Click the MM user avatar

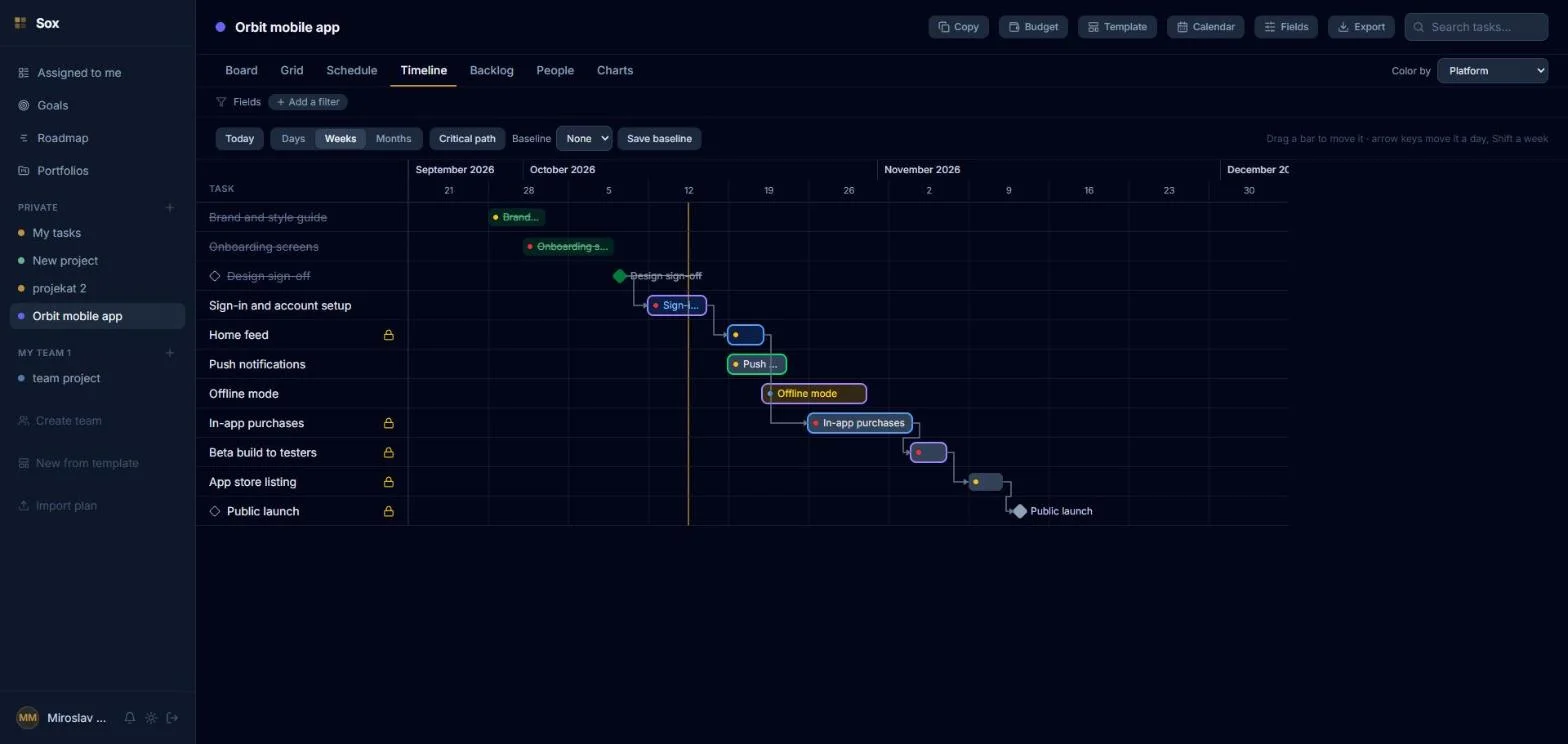click(28, 718)
